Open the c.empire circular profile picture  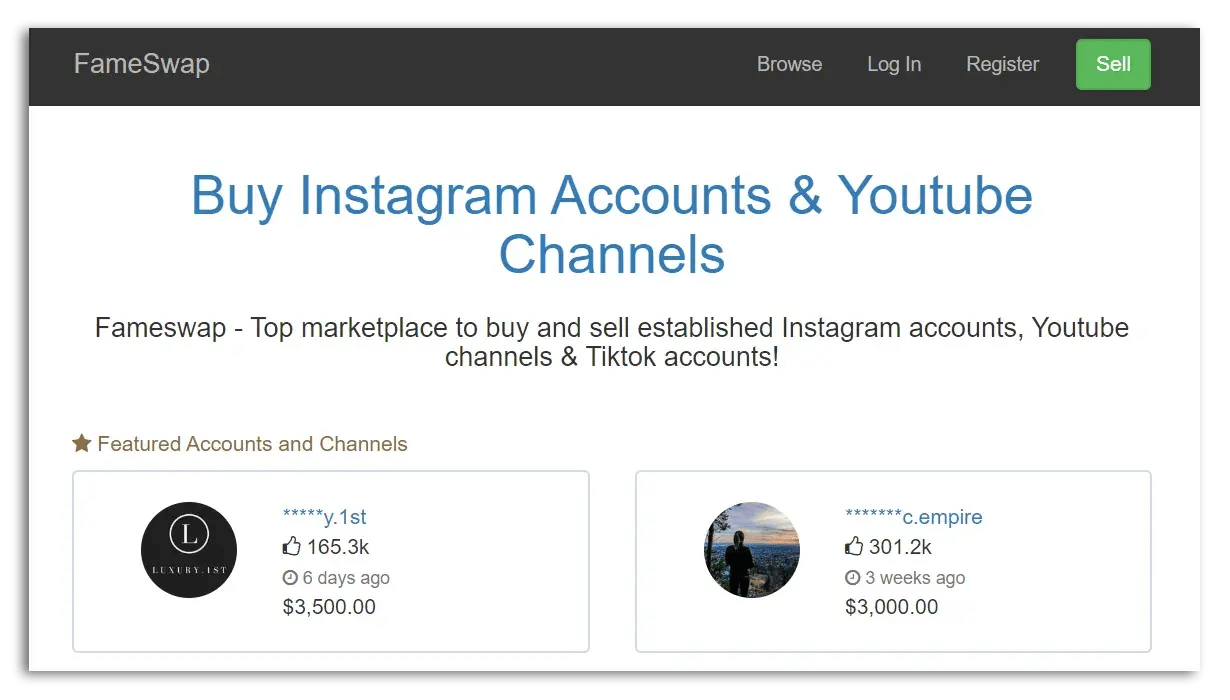[x=752, y=550]
